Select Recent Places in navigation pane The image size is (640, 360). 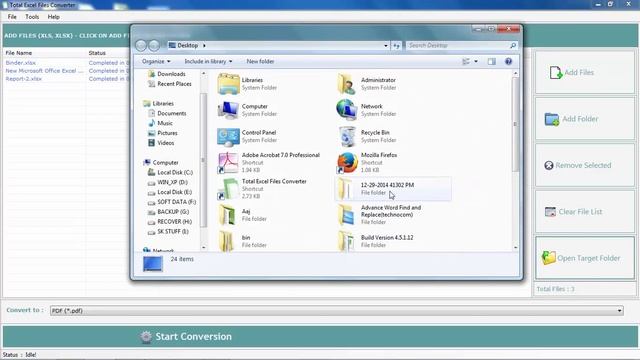click(x=174, y=84)
